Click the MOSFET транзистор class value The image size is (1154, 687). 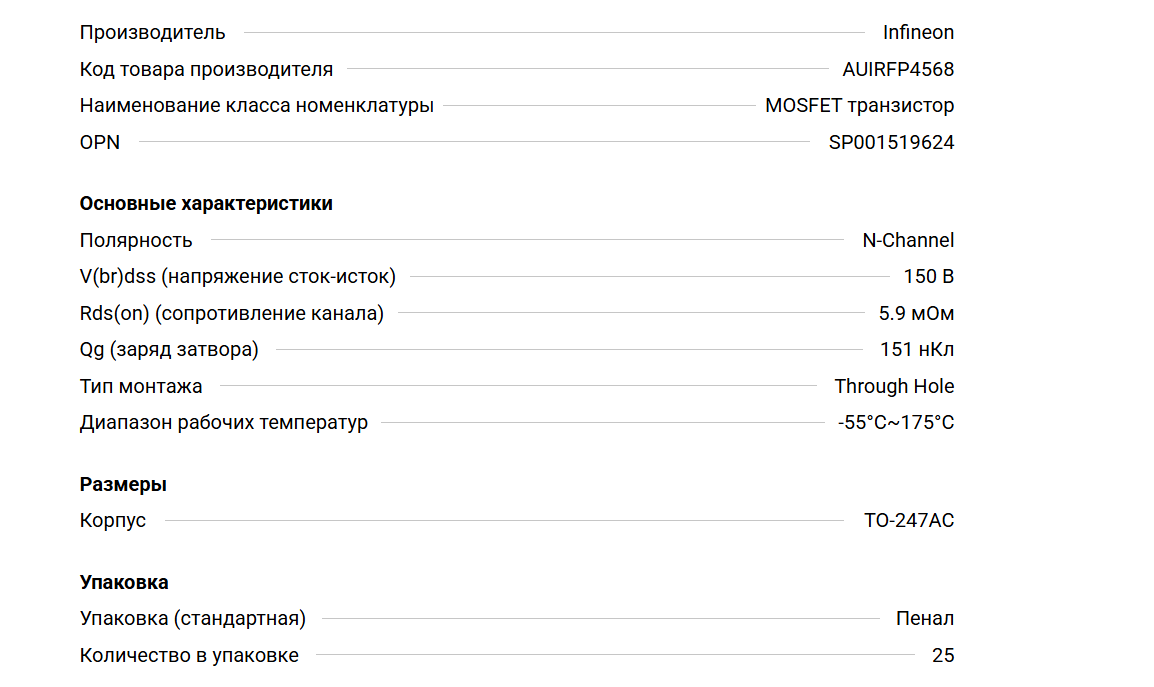[x=859, y=105]
